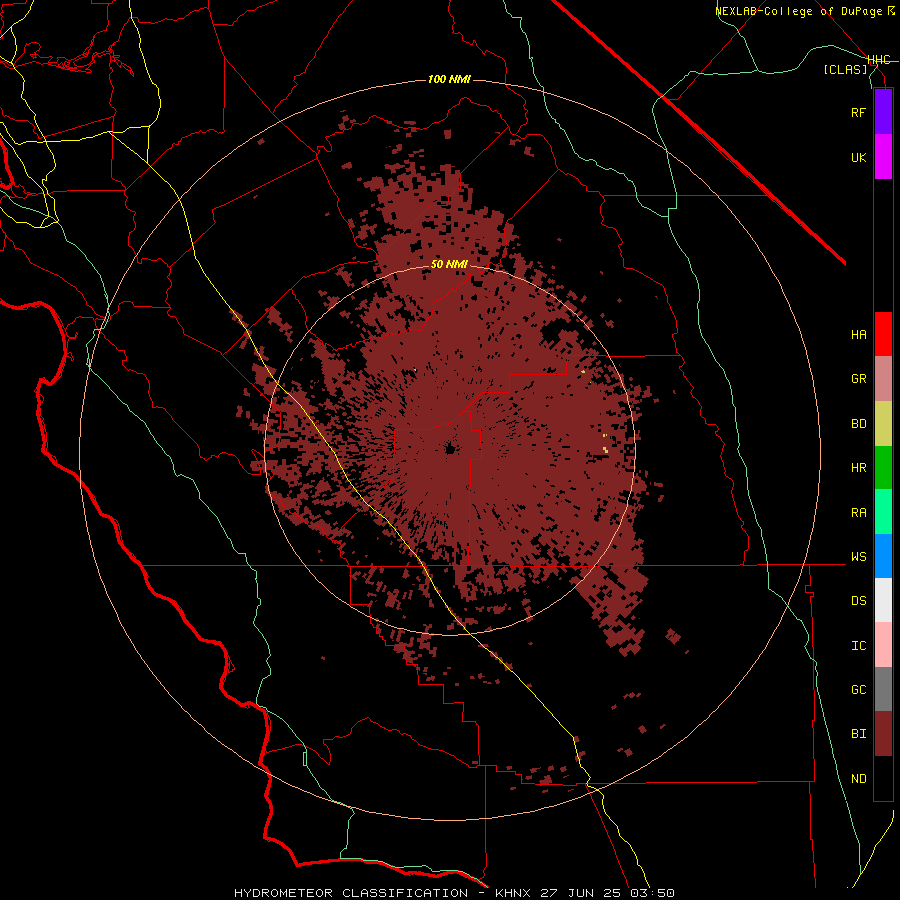
Task: Click the 03:50 timestamp
Action: [x=651, y=893]
